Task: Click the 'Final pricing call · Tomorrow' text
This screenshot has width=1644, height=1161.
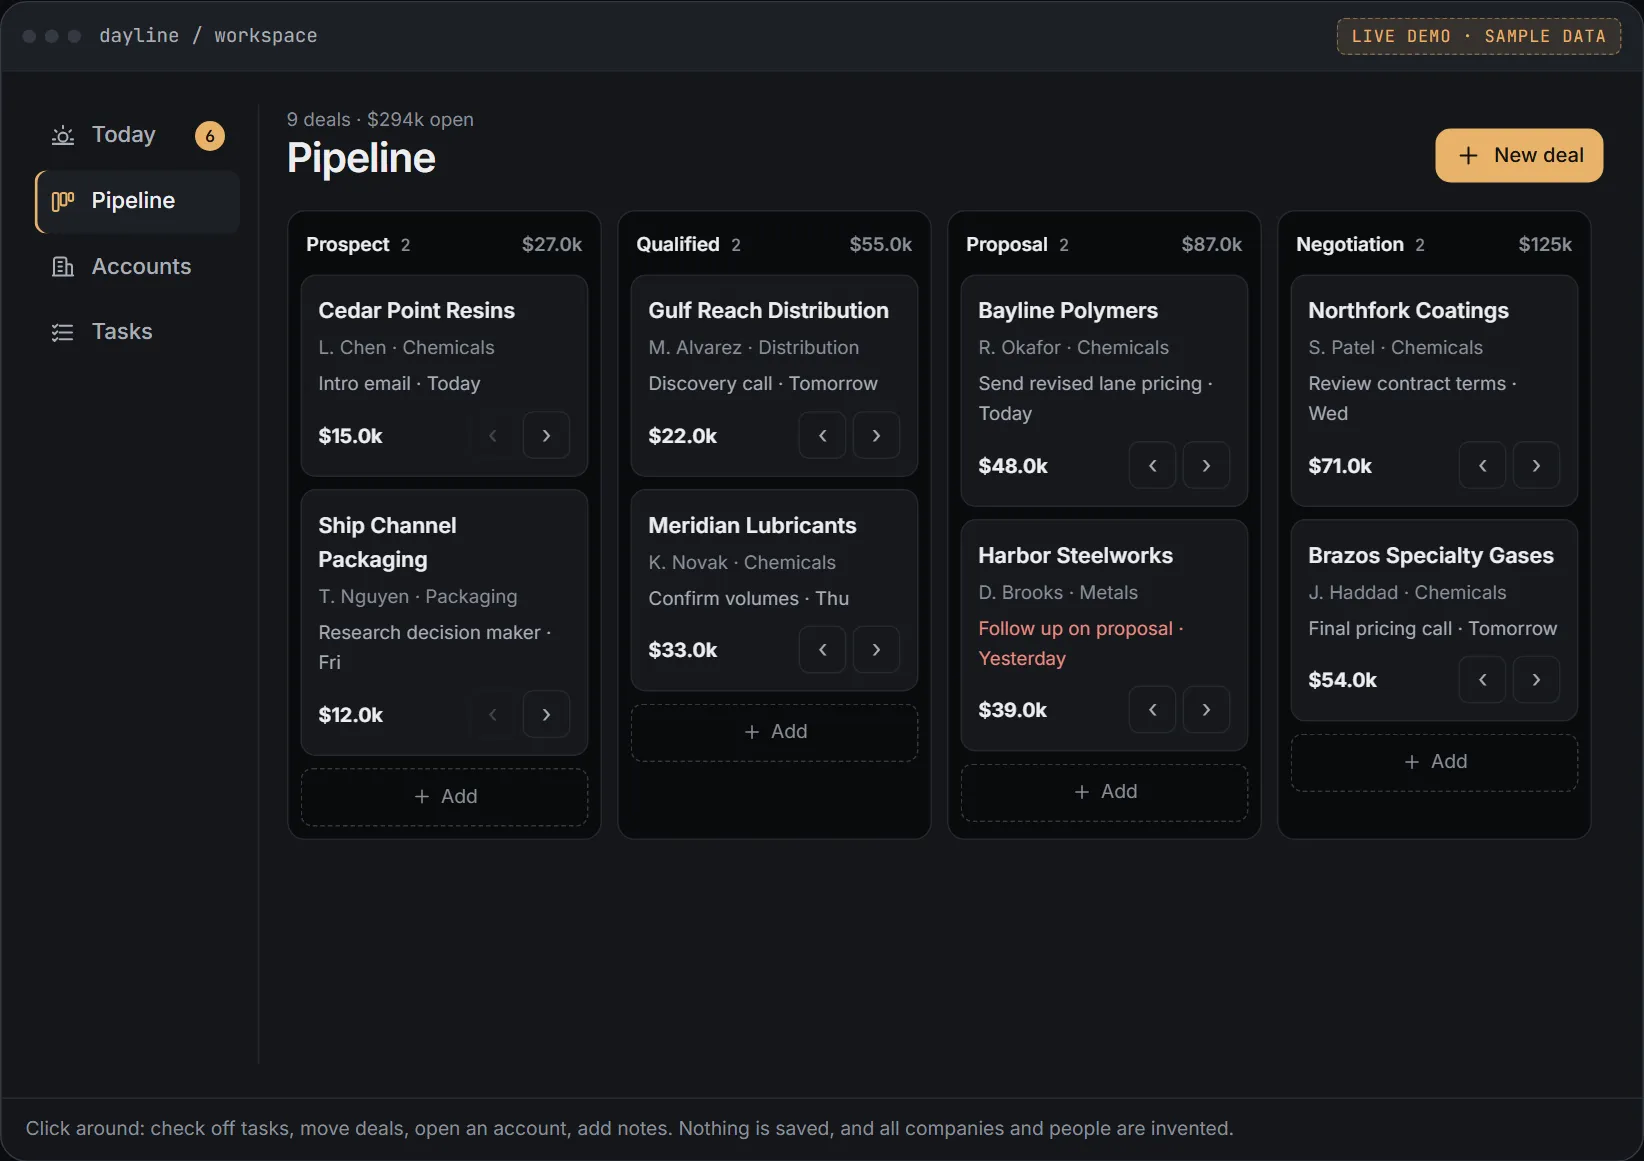Action: click(1433, 629)
